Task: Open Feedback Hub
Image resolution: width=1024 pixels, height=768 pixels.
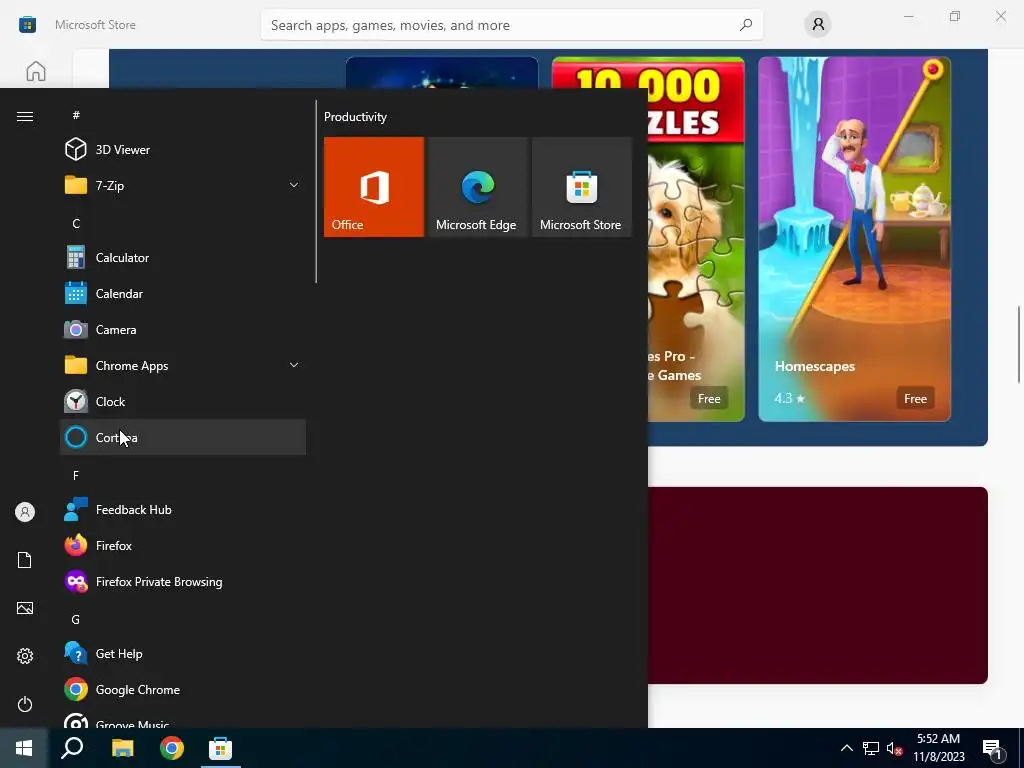Action: [183, 509]
